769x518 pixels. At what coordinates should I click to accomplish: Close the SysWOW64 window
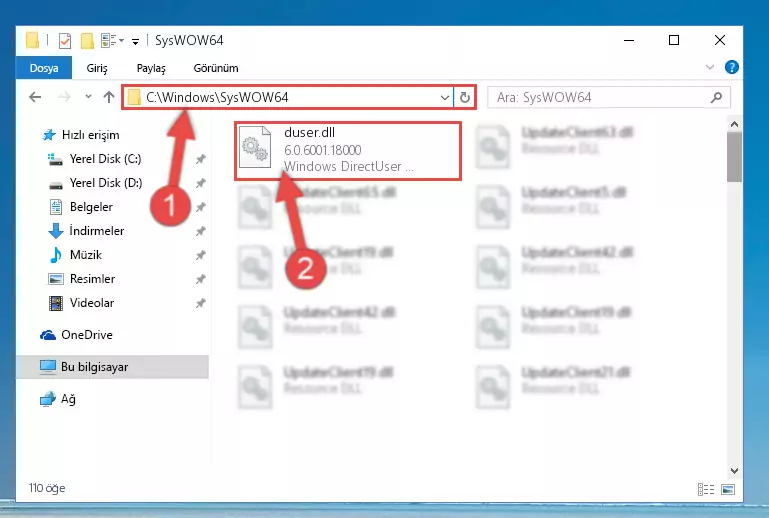point(719,40)
